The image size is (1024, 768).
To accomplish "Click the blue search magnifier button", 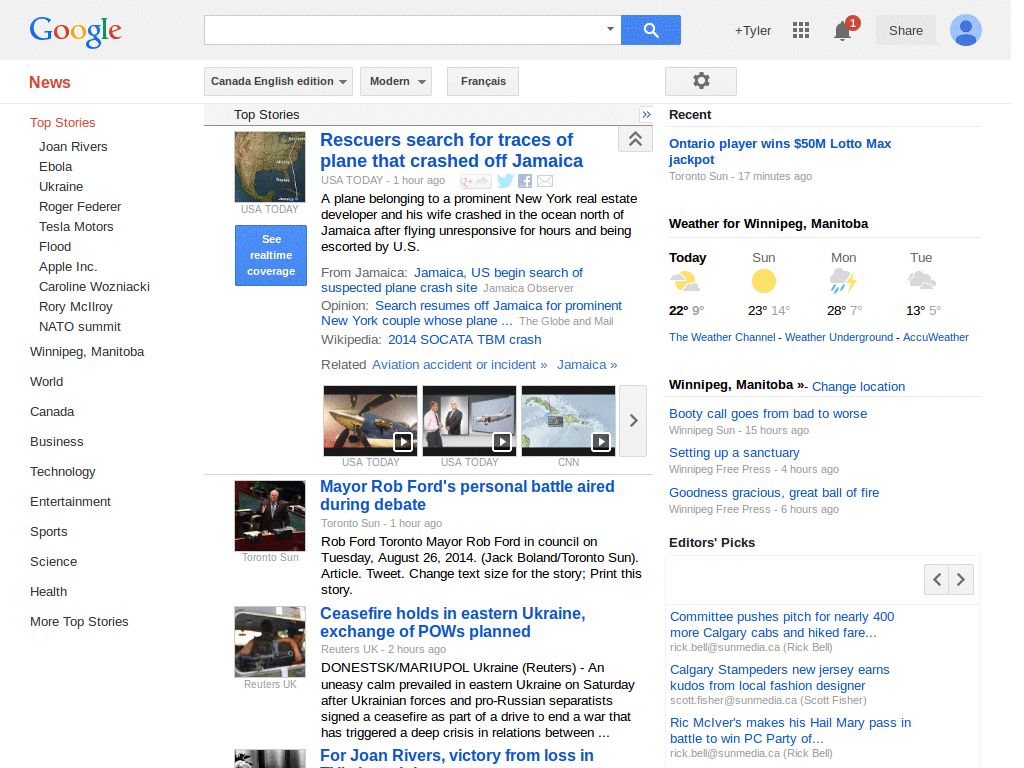I will [x=650, y=30].
